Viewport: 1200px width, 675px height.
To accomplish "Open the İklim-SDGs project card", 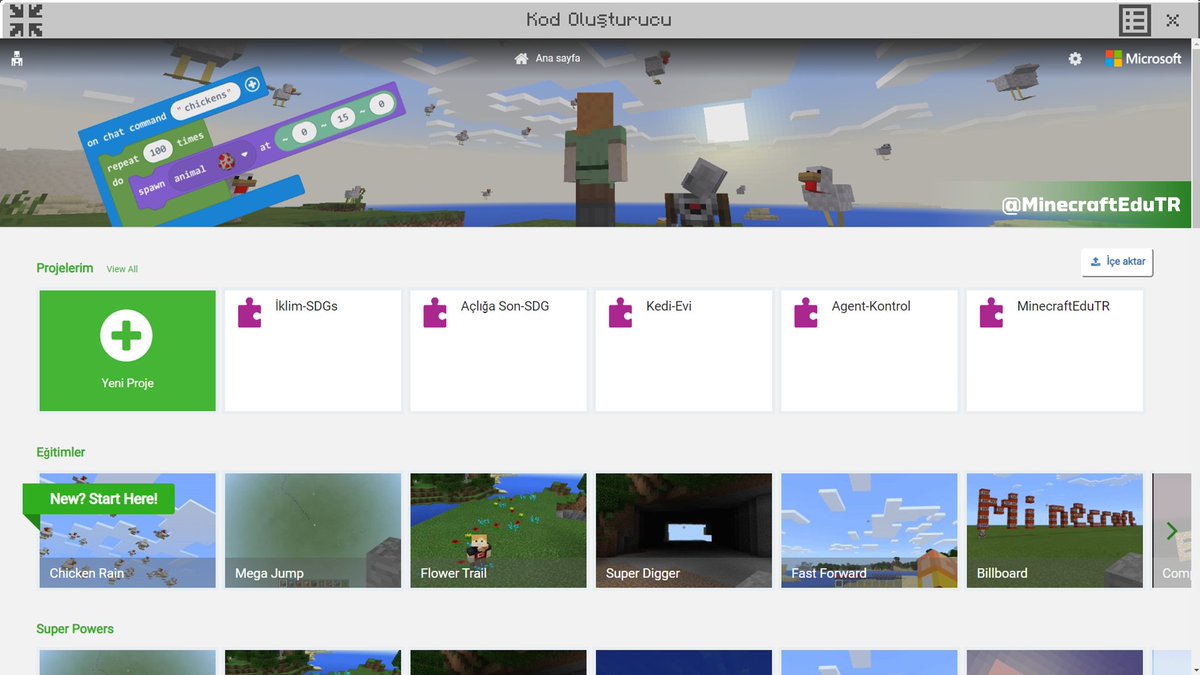I will [x=313, y=351].
